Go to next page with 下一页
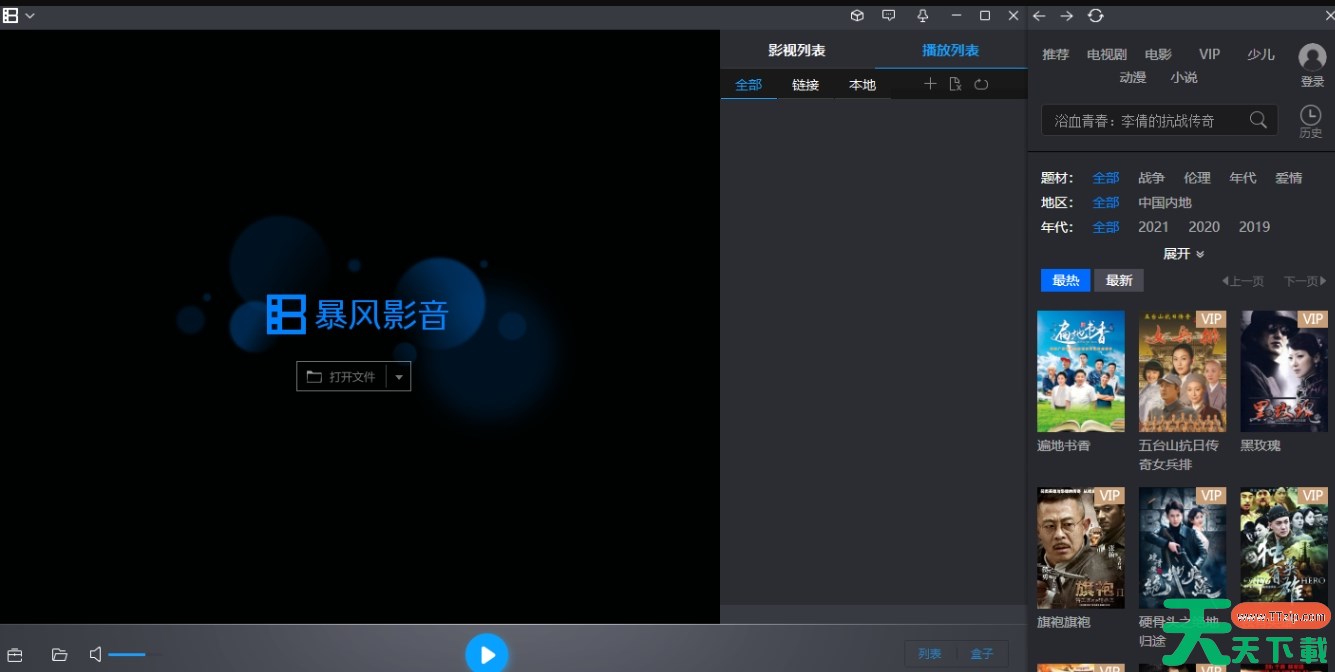1335x672 pixels. coord(1305,282)
